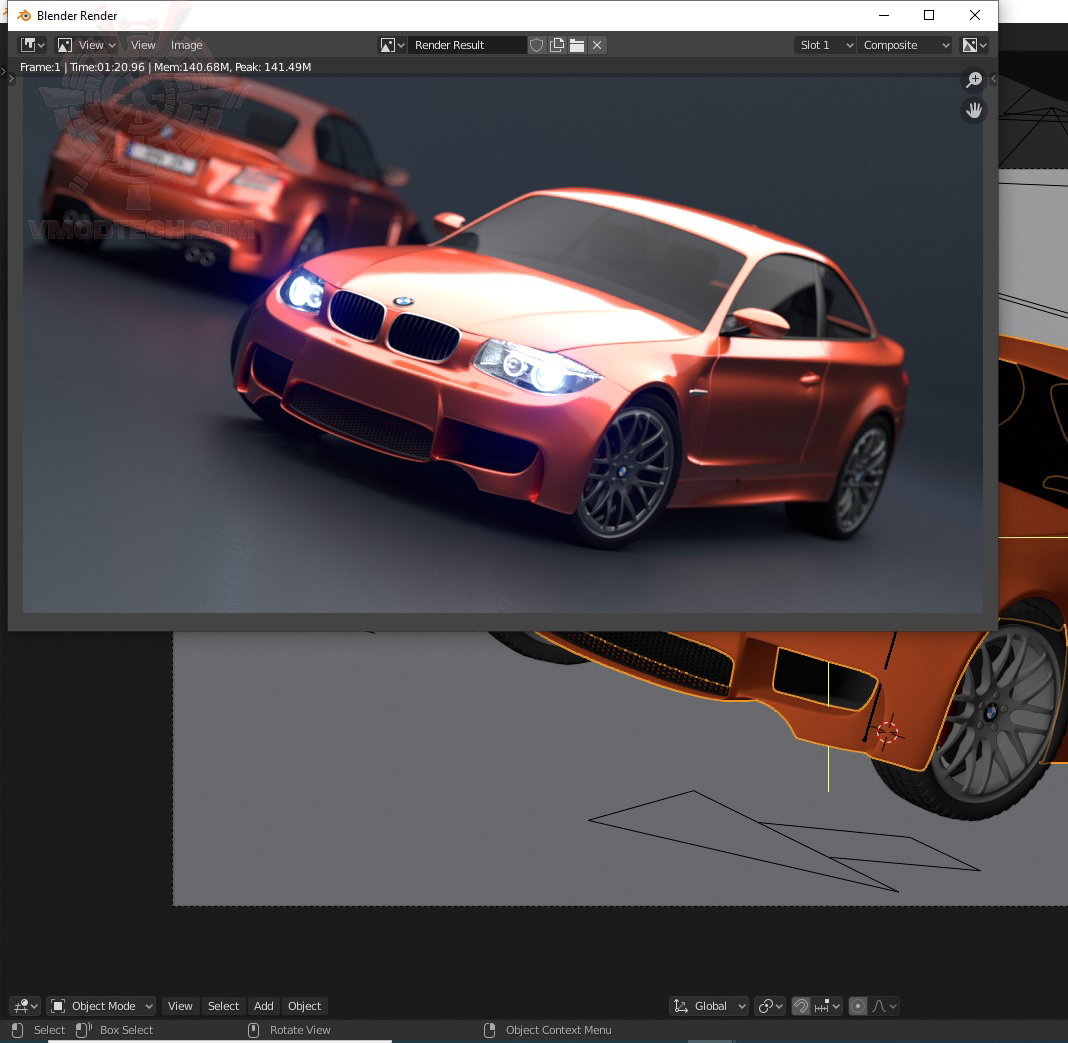1068x1043 pixels.
Task: Open the display channels dropdown icon
Action: tap(974, 45)
